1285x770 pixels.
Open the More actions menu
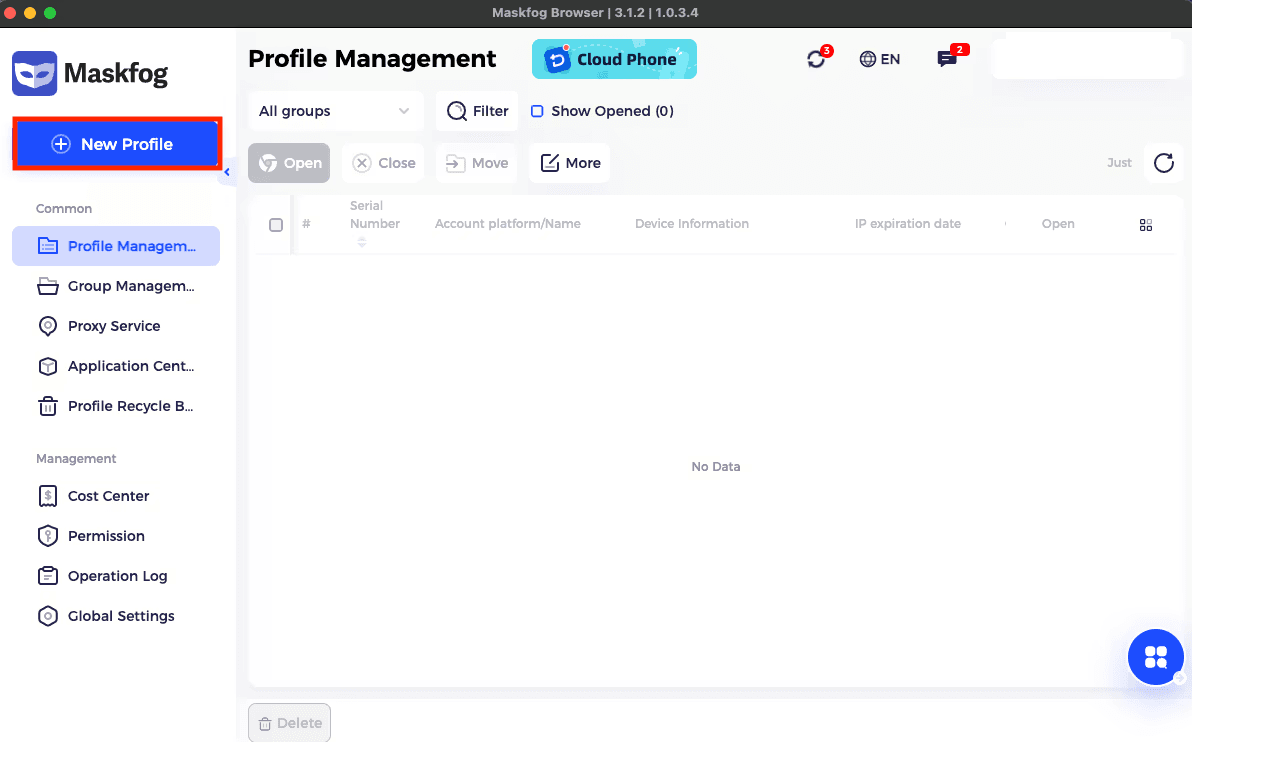[570, 163]
